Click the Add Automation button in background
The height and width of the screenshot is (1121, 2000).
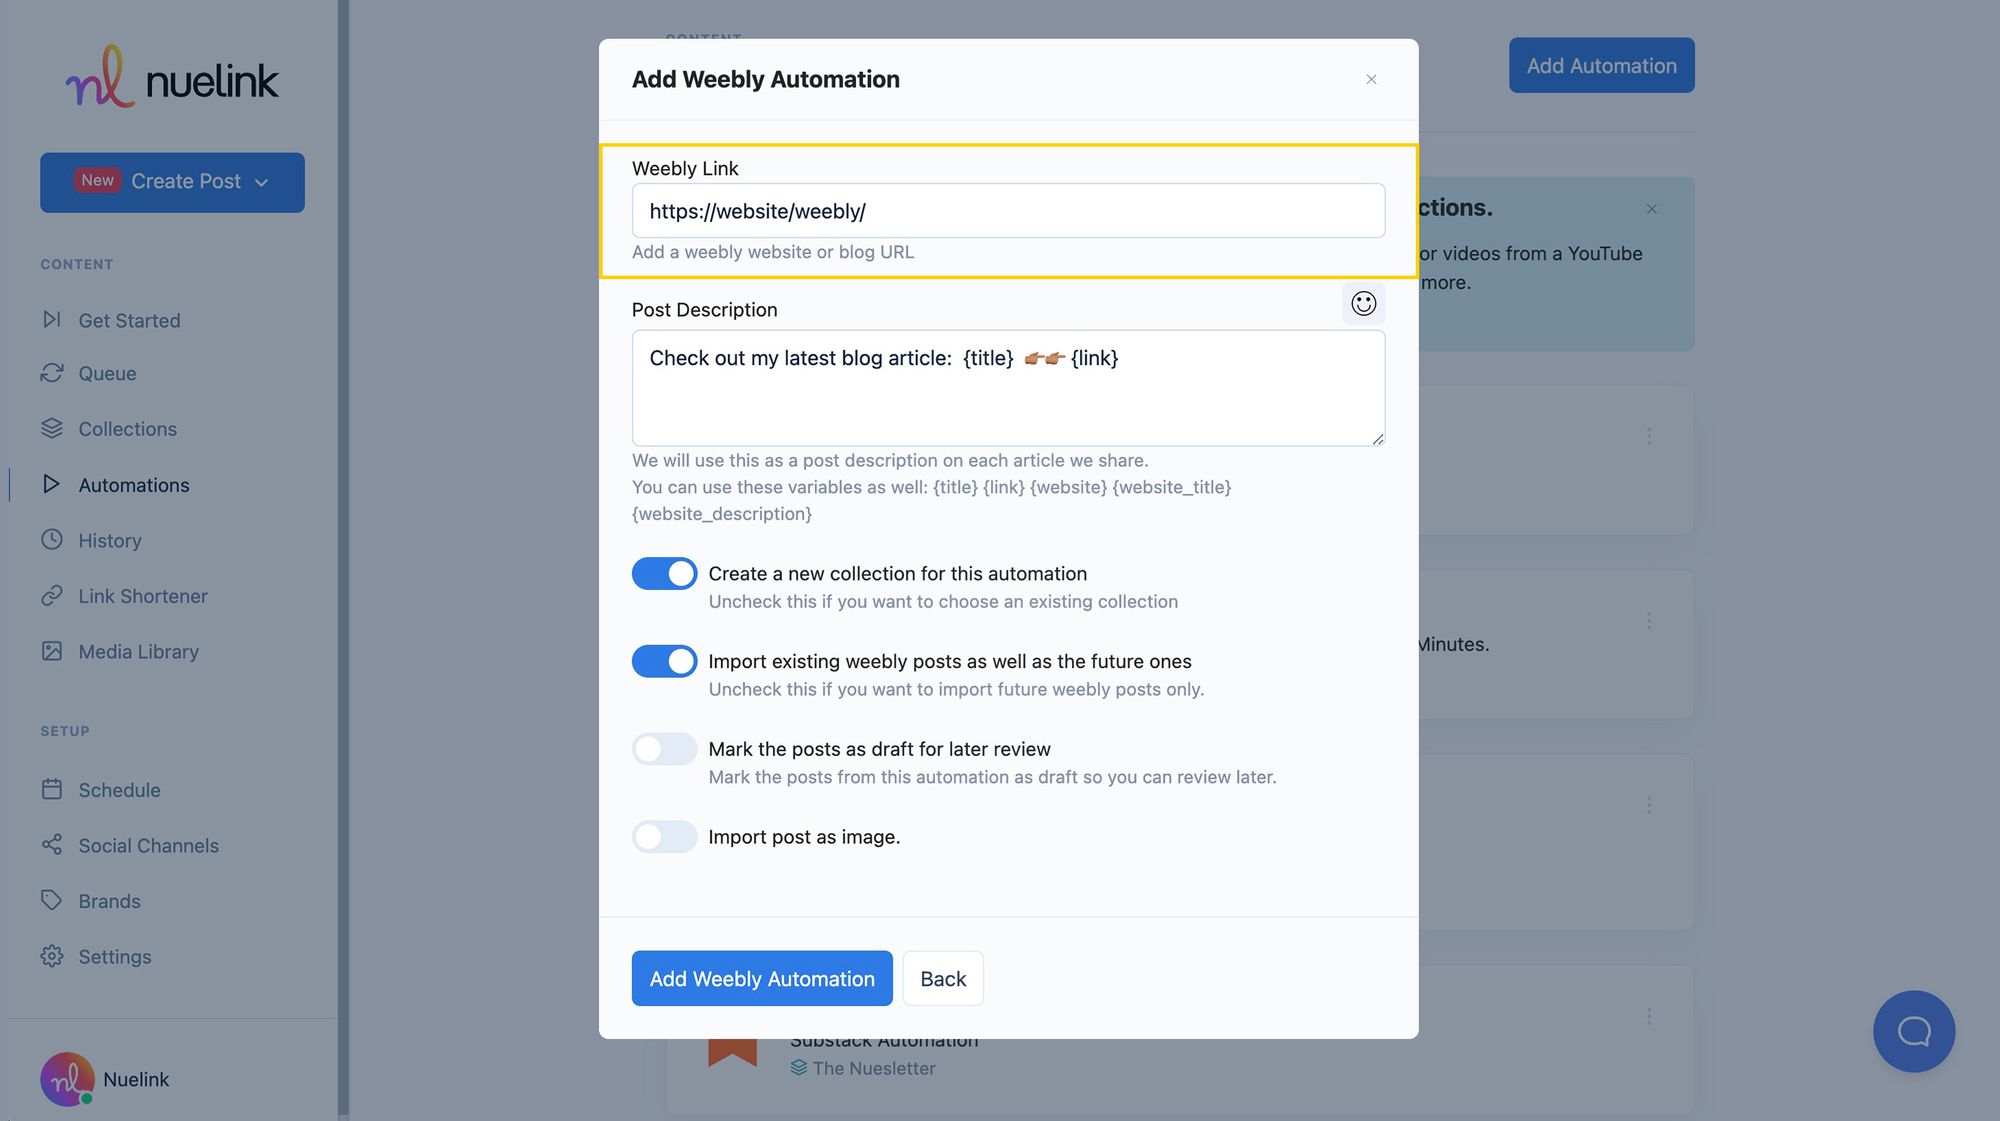click(1601, 65)
